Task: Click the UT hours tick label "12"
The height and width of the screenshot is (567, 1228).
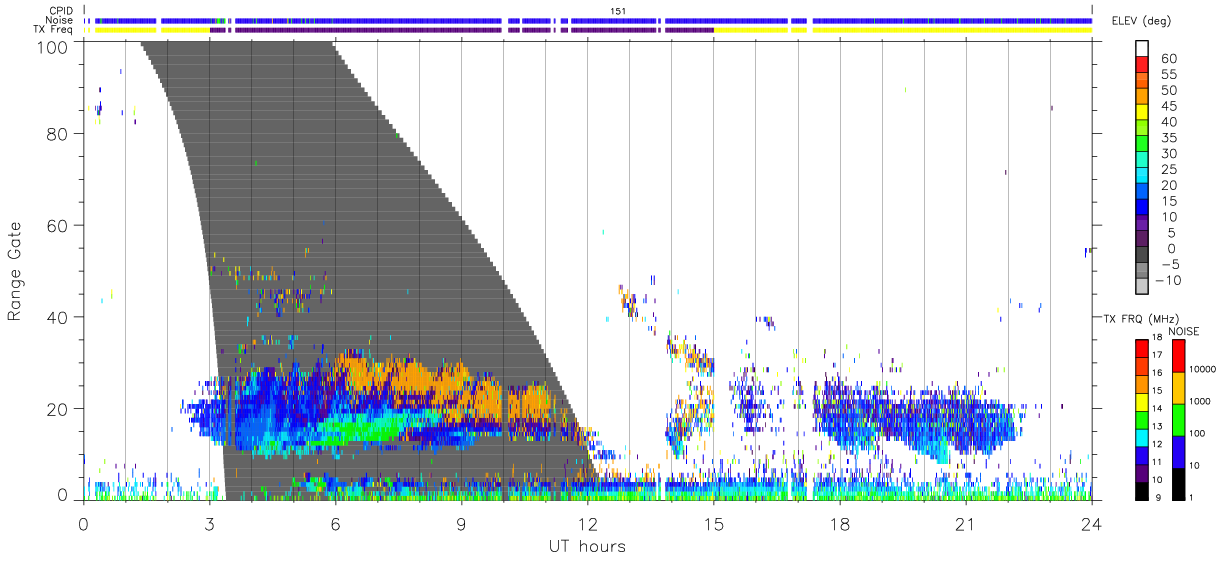Action: [587, 523]
